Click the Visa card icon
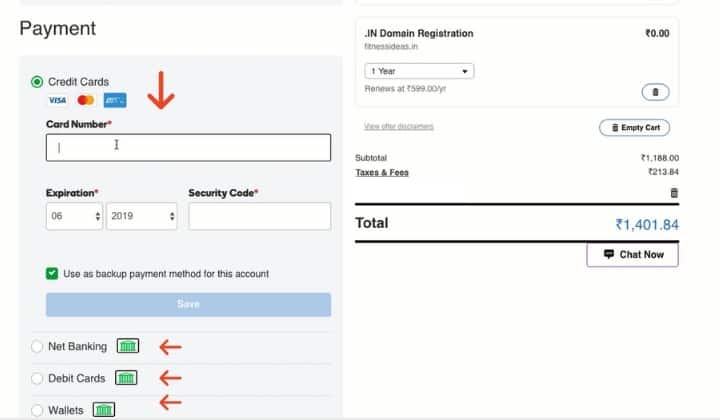The height and width of the screenshot is (420, 720). click(57, 101)
